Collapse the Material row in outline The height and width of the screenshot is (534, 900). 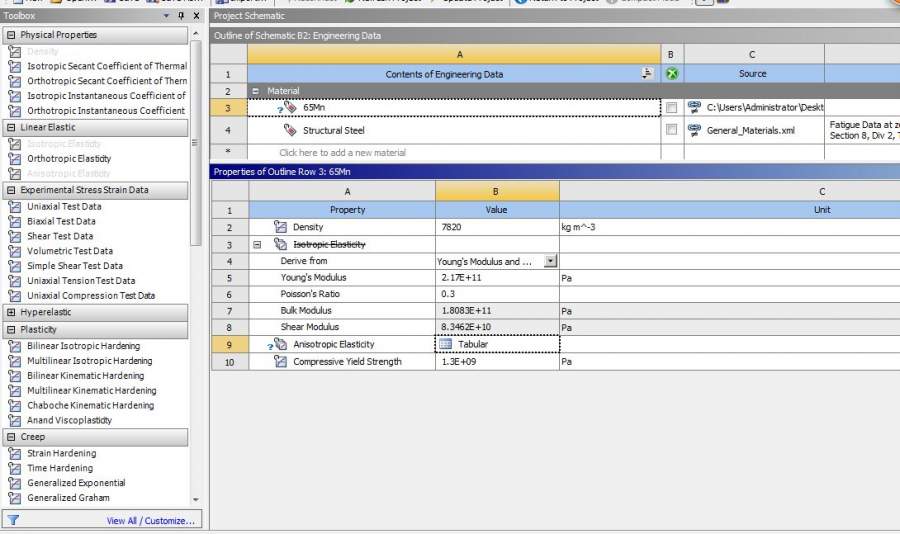(256, 91)
